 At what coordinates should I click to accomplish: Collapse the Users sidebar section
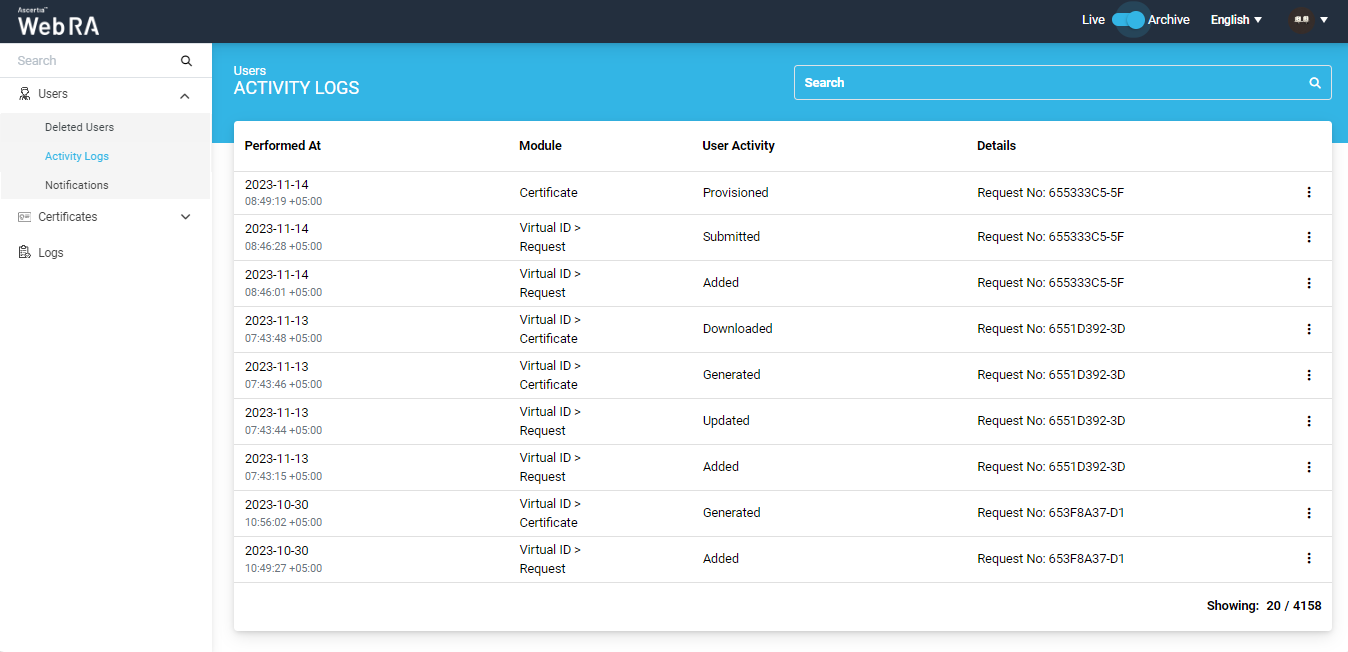point(185,95)
